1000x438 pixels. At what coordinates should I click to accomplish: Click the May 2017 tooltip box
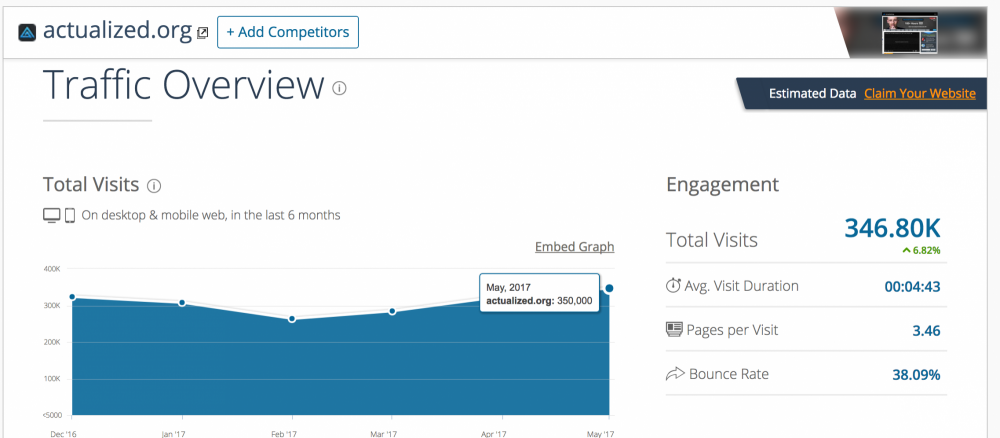[540, 293]
